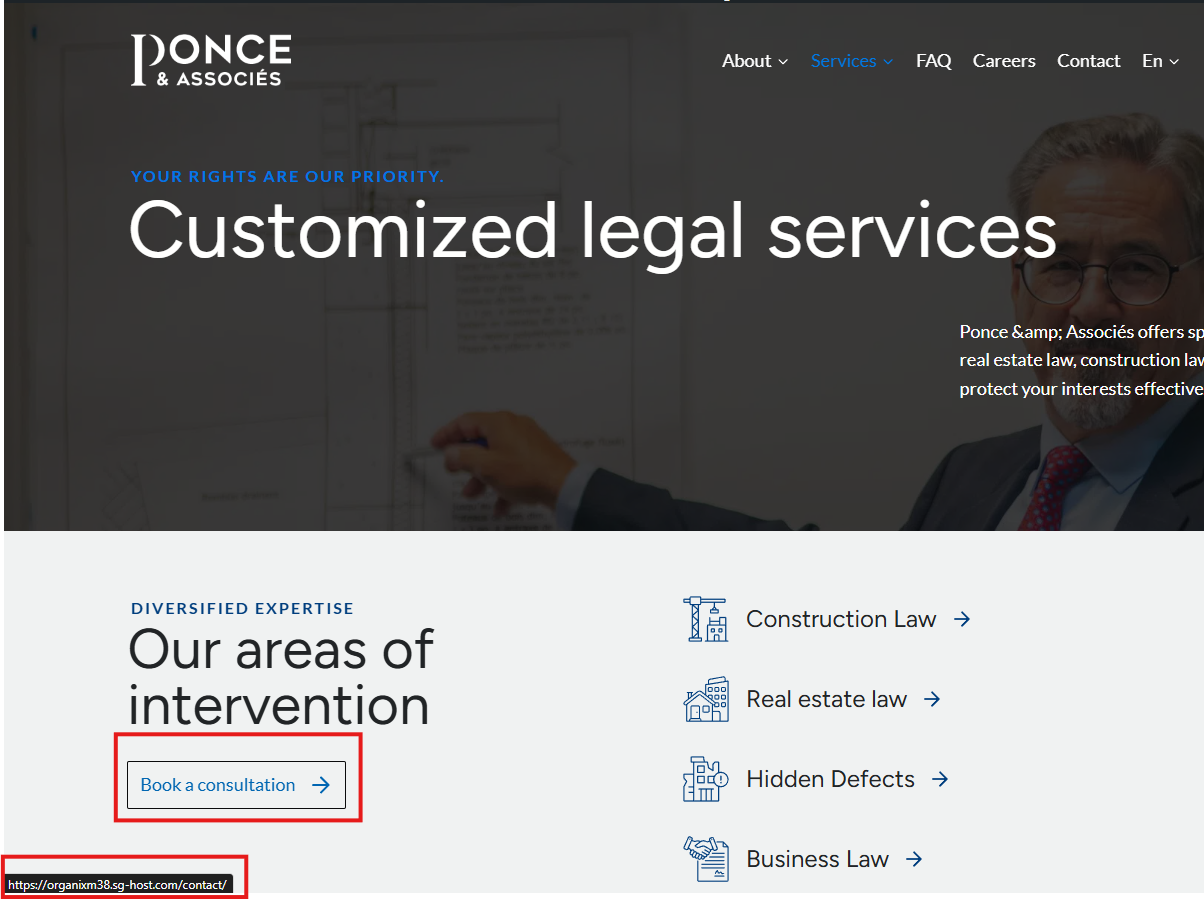Go to the FAQ page

point(933,61)
